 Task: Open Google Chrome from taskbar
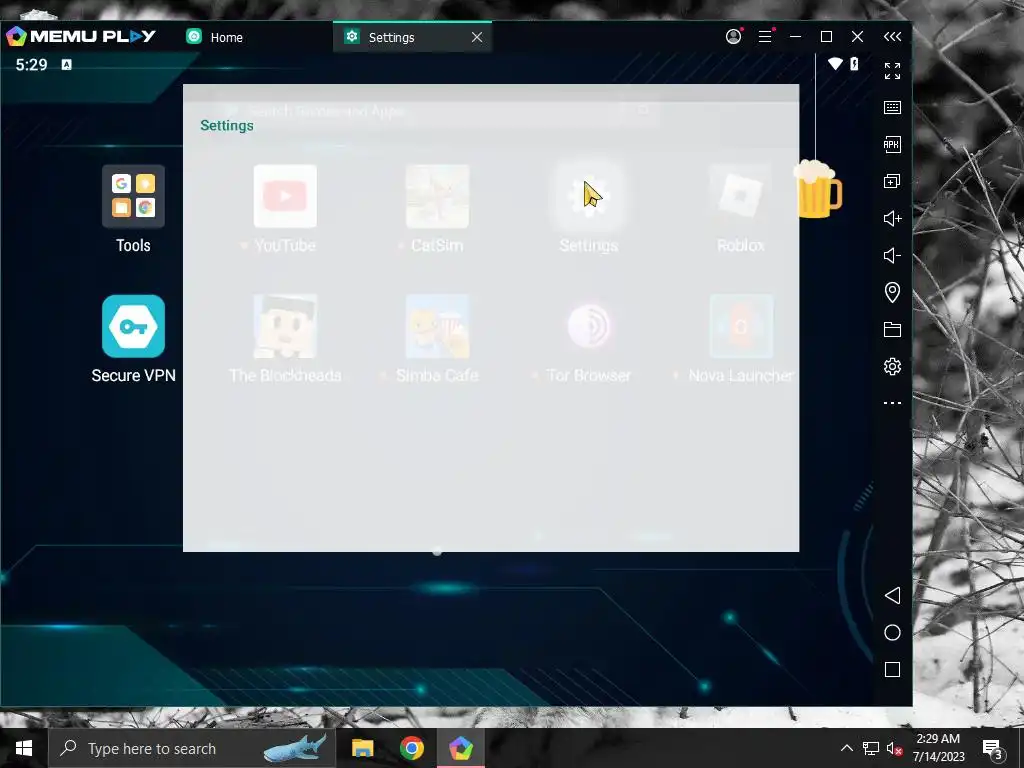[411, 748]
